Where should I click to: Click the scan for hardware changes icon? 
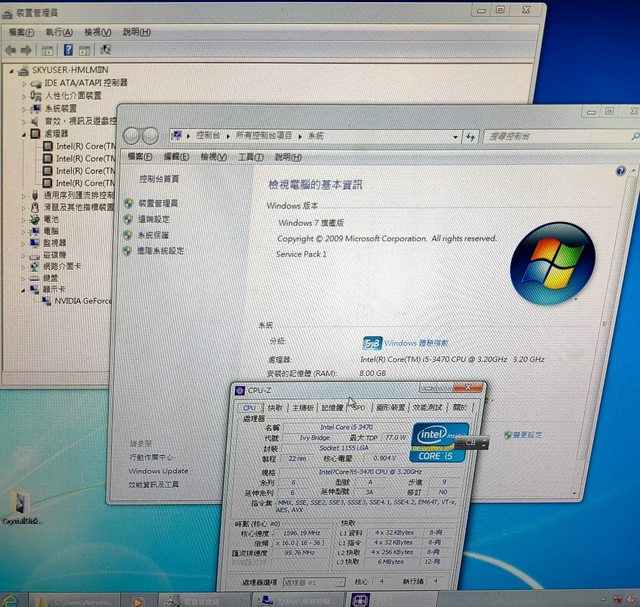click(x=105, y=50)
